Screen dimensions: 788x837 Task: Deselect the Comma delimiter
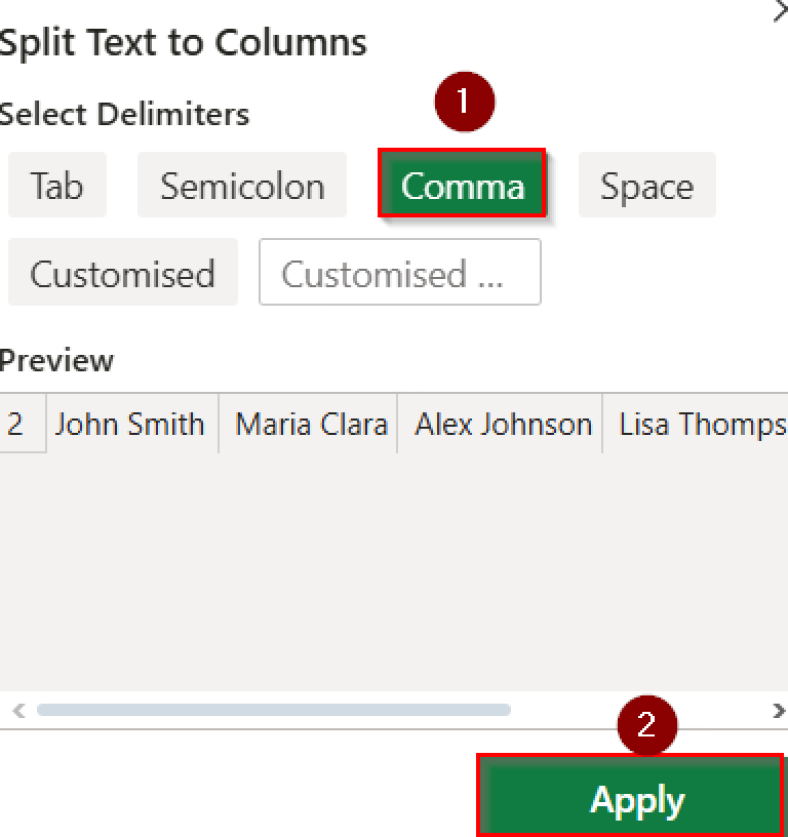[461, 185]
